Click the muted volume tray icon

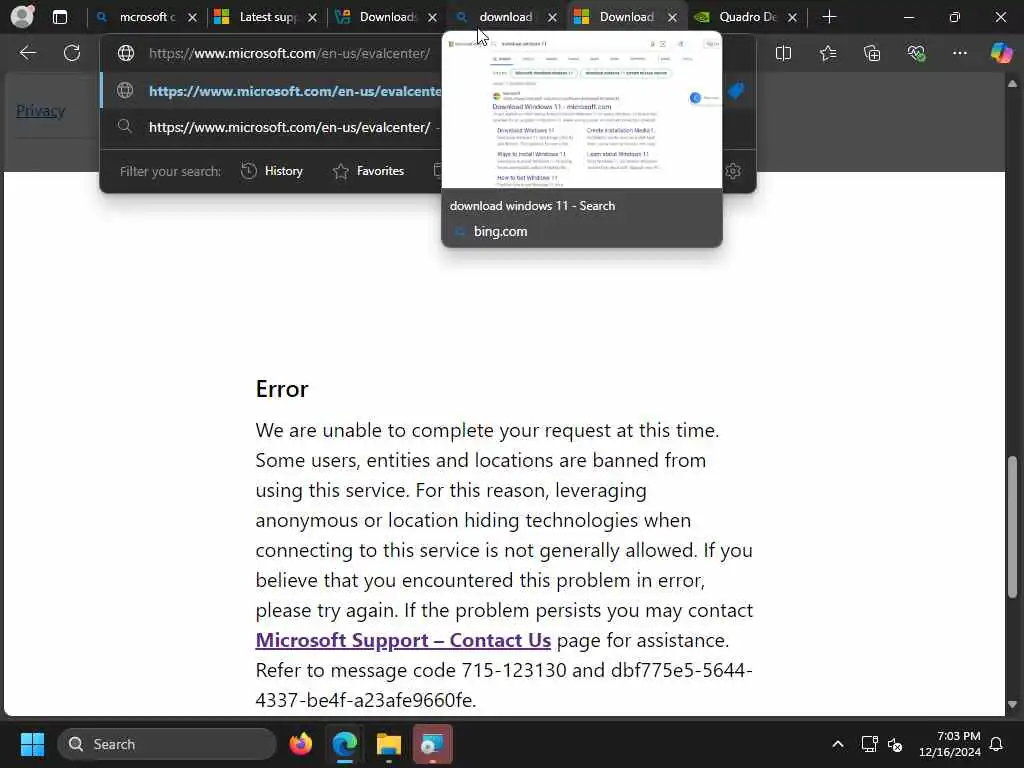(895, 744)
